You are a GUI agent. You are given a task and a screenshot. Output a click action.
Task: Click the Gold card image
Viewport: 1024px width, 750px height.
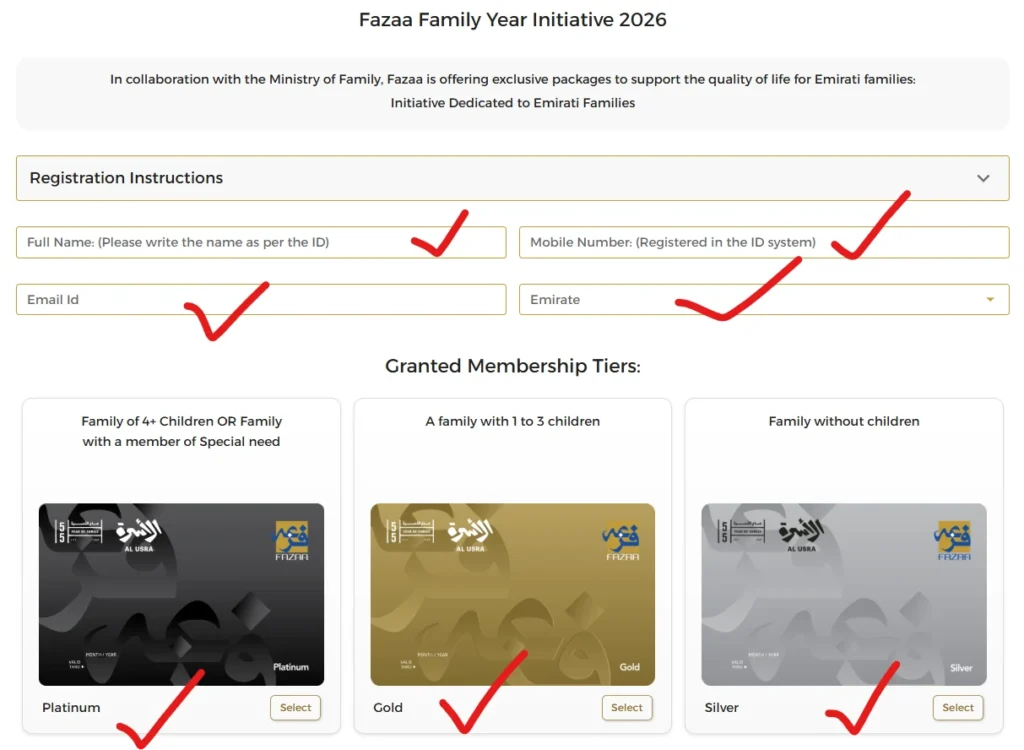(512, 595)
